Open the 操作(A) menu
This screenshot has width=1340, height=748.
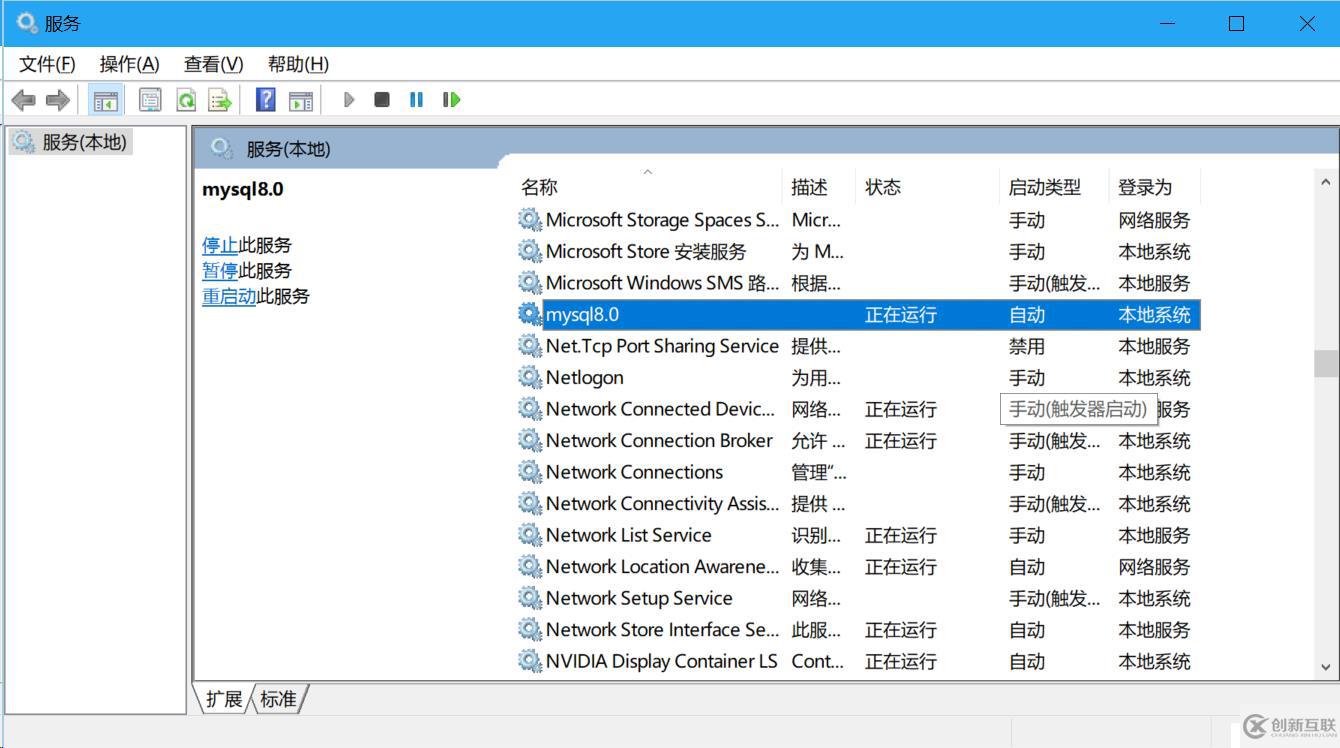tap(129, 64)
